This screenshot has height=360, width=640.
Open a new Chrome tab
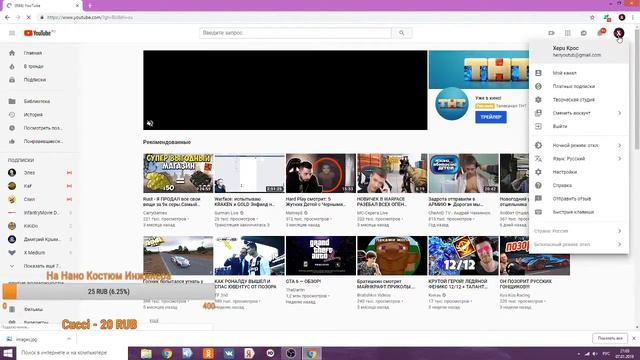pyautogui.click(x=90, y=6)
